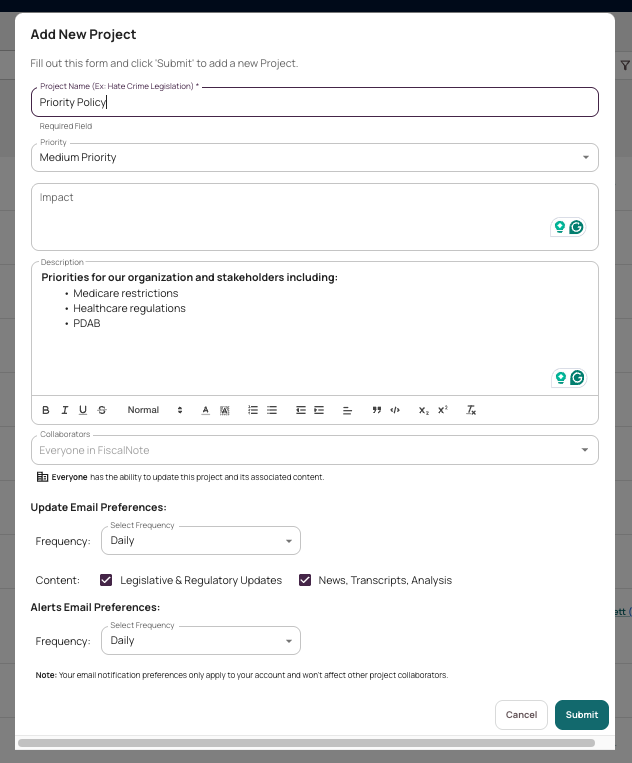The image size is (632, 763).
Task: Open the Update Email frequency dropdown
Action: pos(201,541)
